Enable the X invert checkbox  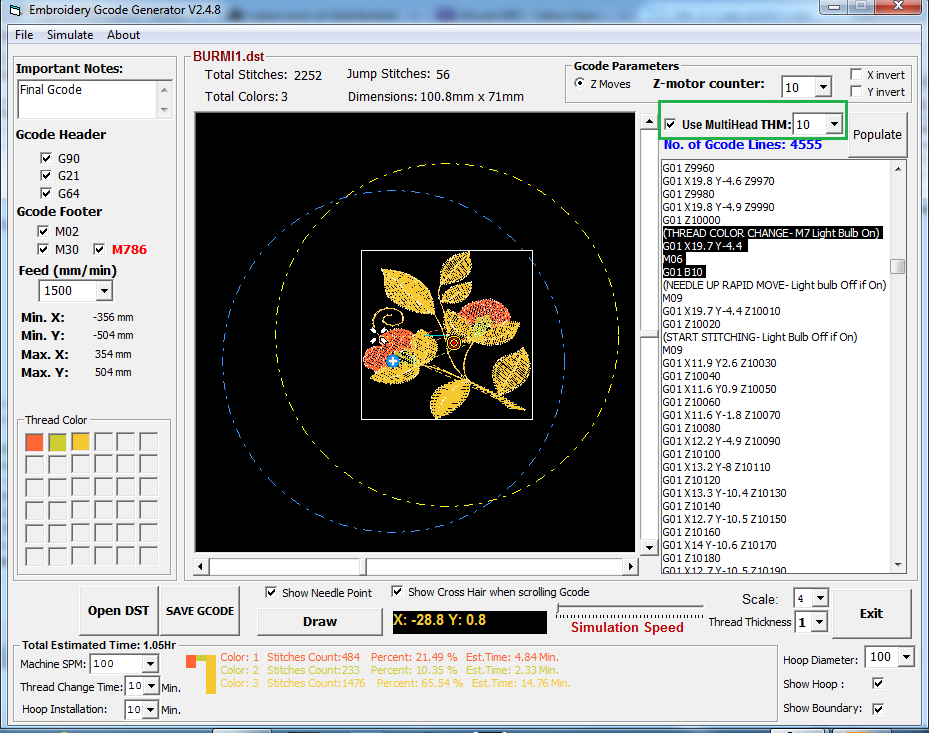pos(856,75)
